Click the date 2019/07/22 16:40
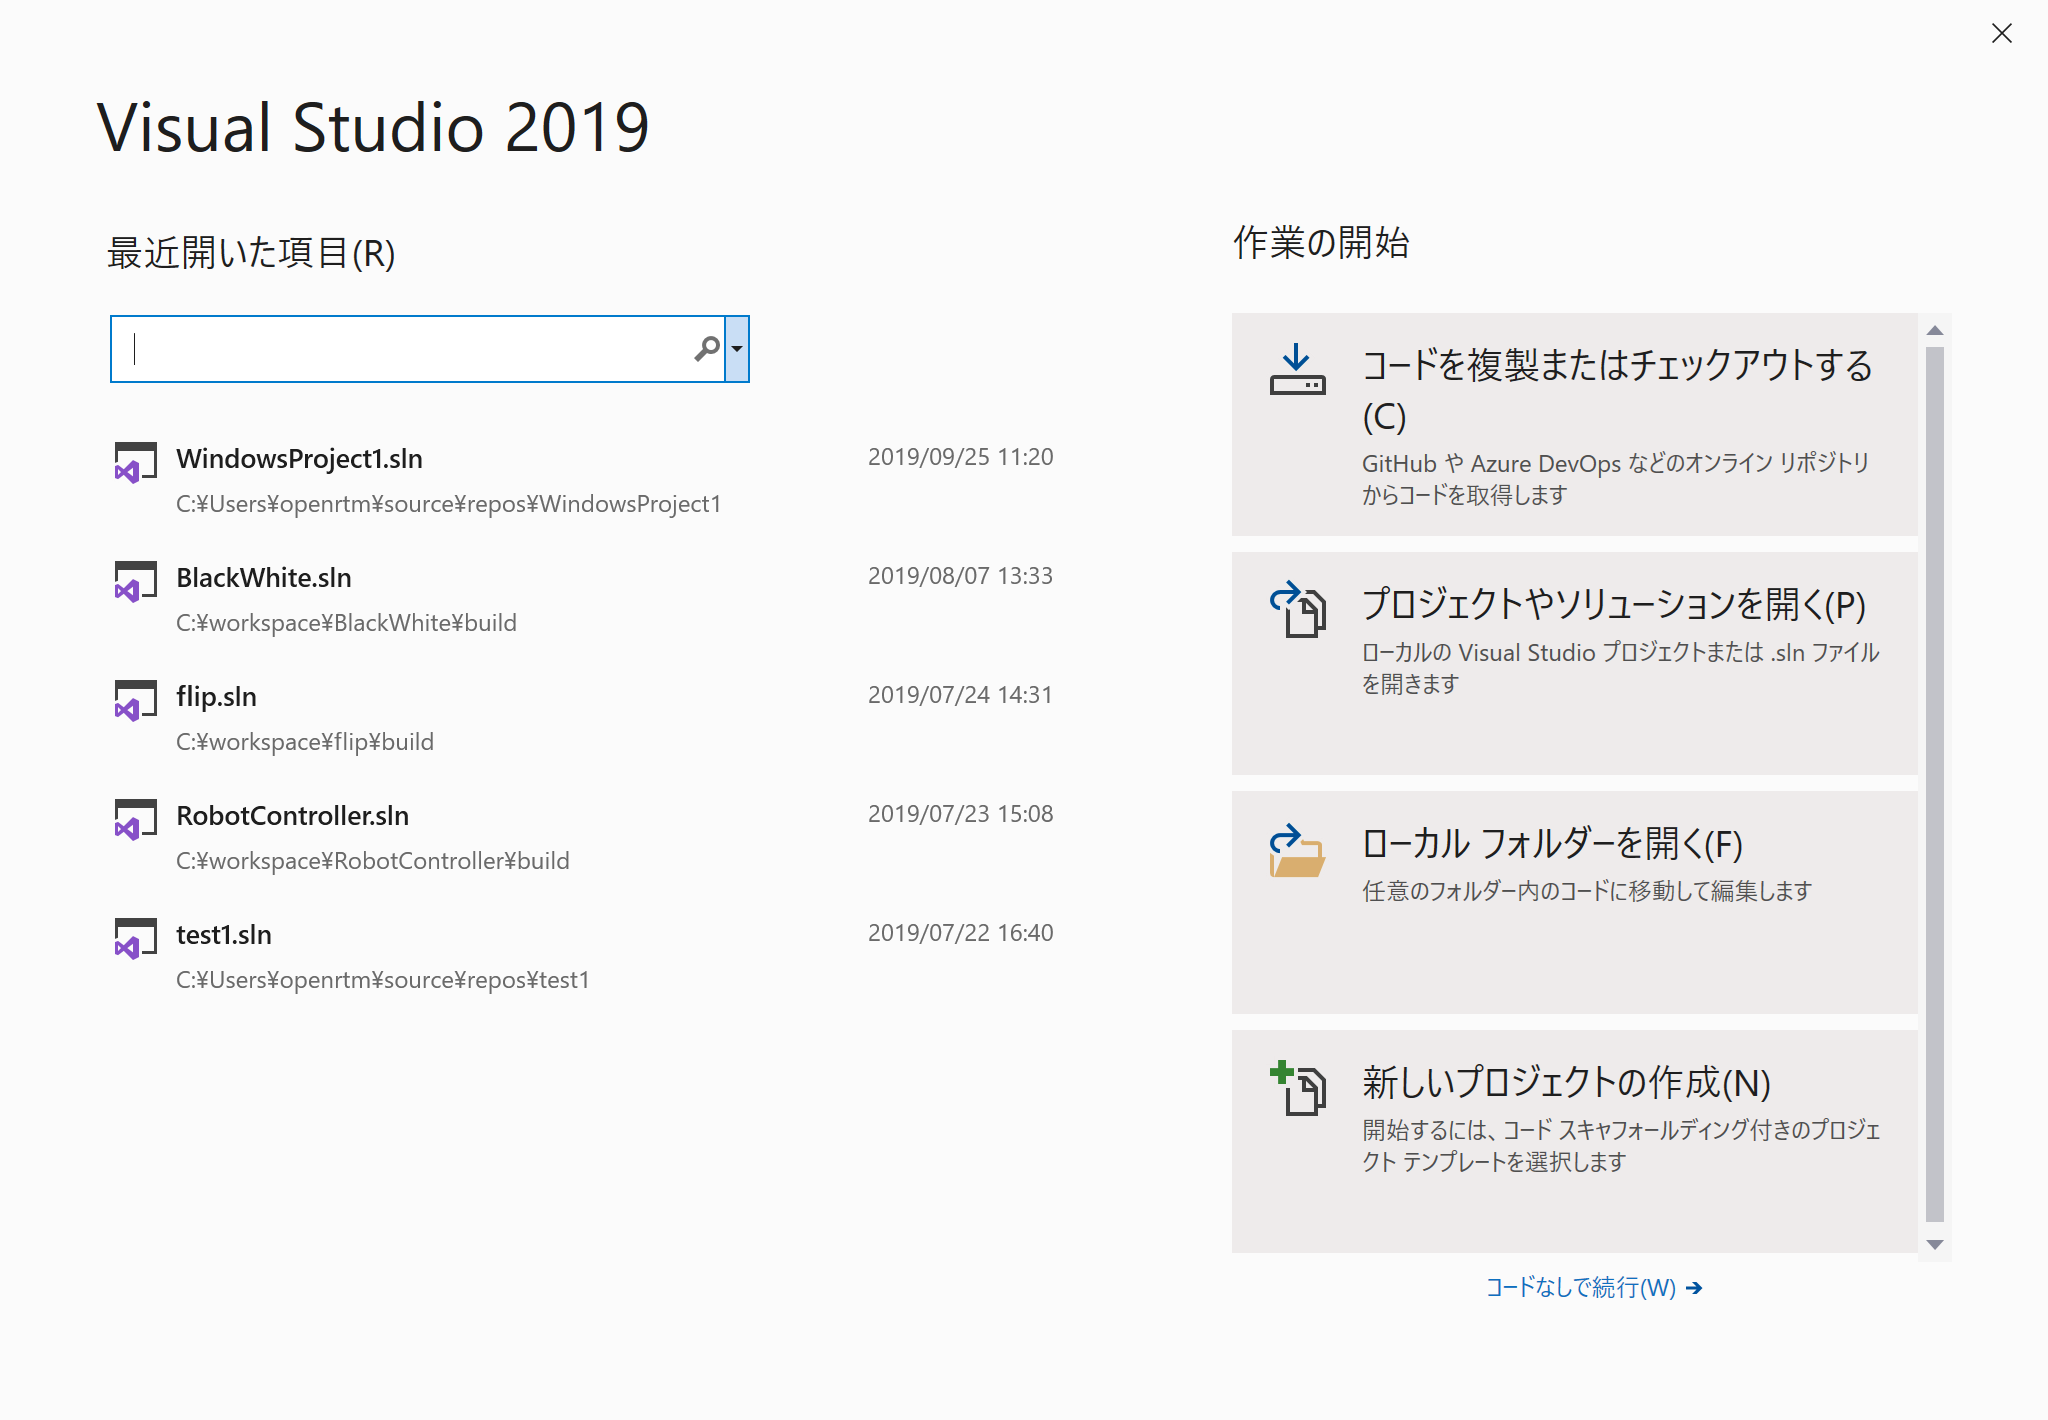The width and height of the screenshot is (2048, 1420). coord(960,933)
